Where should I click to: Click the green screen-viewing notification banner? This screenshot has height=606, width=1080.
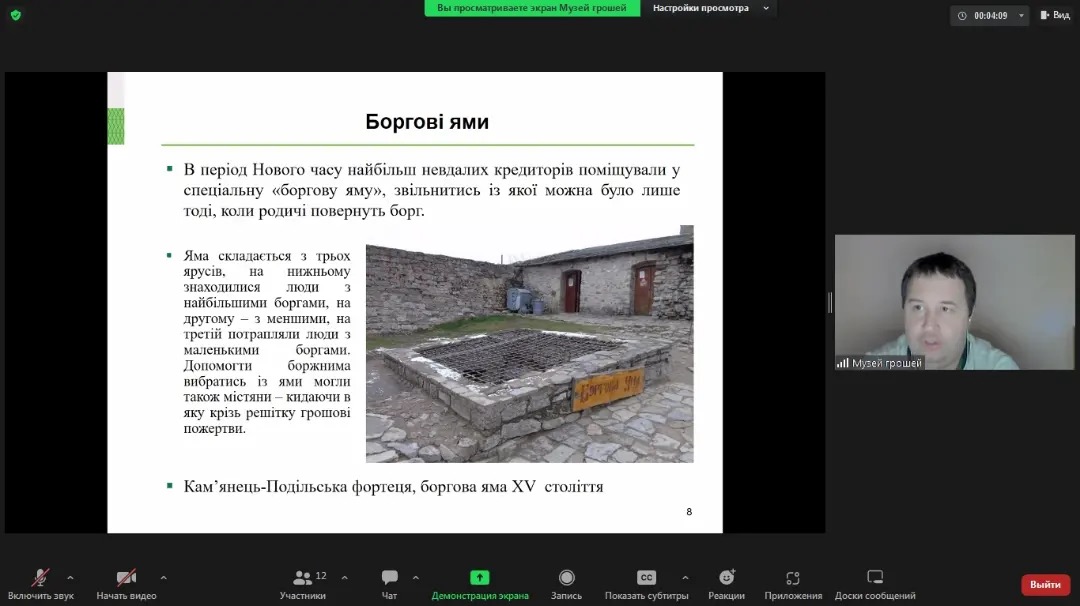(x=532, y=8)
